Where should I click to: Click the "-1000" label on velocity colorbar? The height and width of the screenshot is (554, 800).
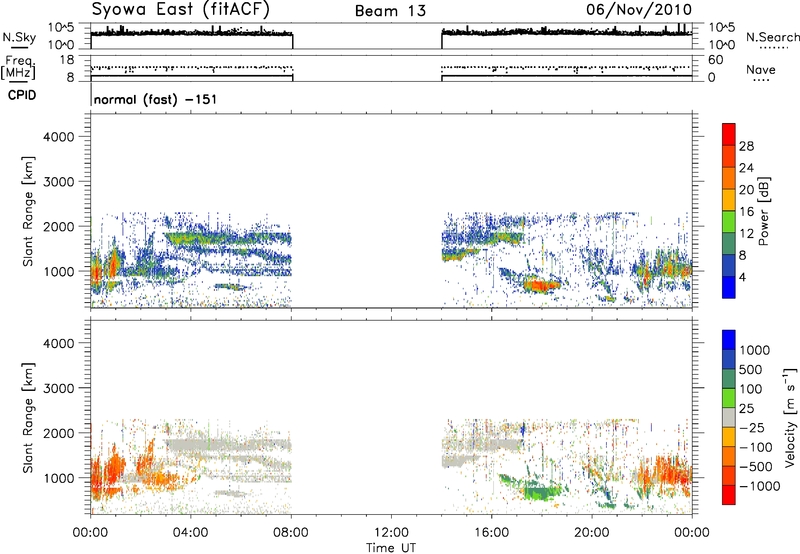tap(760, 486)
